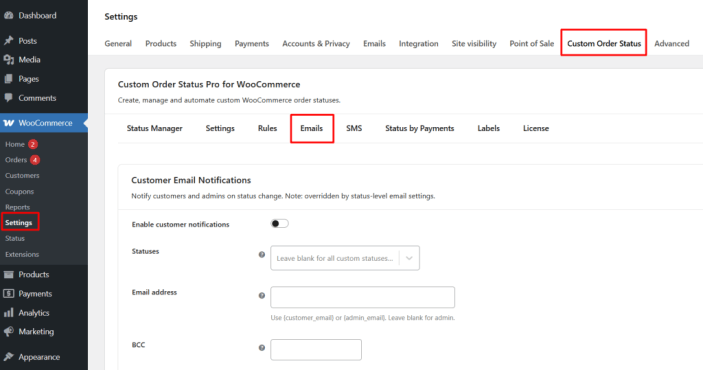Open the Customers submenu link

coord(22,175)
